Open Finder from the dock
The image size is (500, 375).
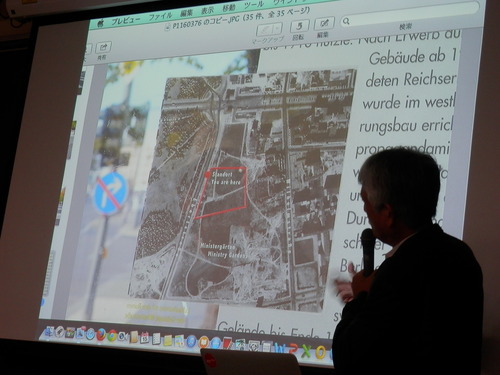(x=49, y=332)
